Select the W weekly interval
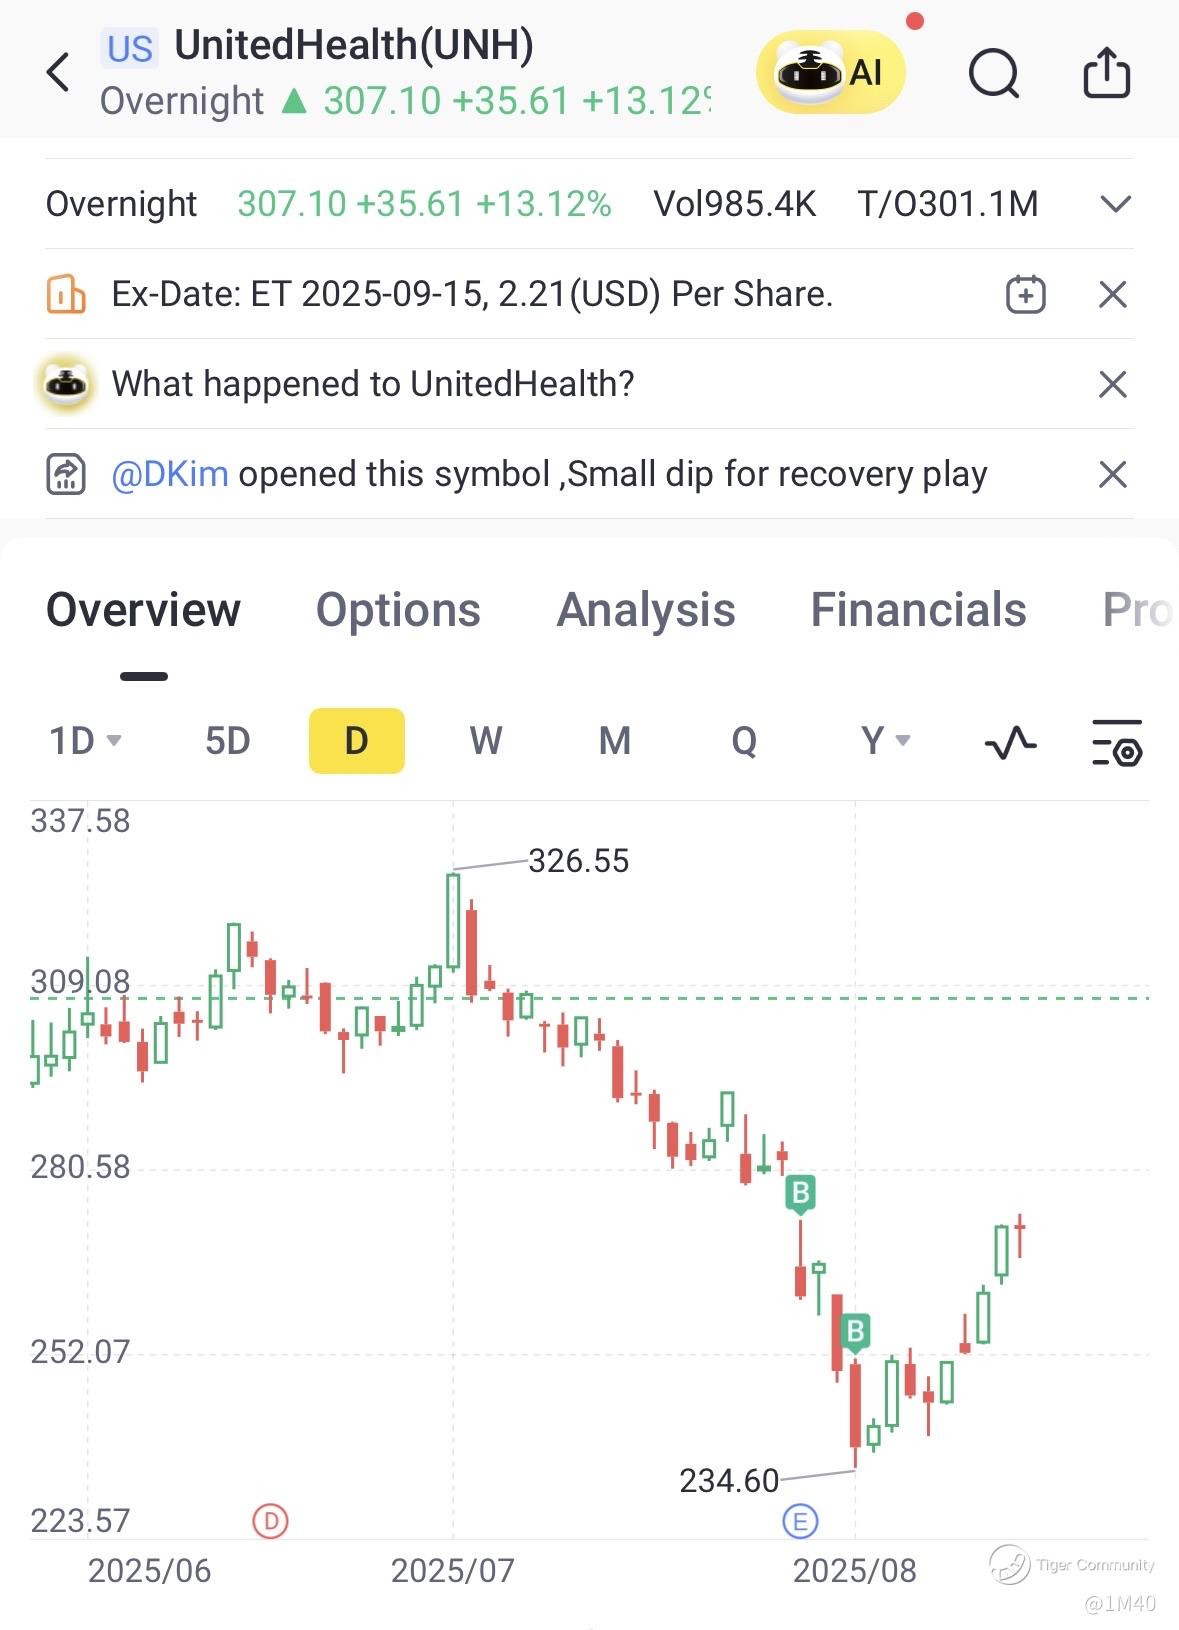The height and width of the screenshot is (1630, 1179). (486, 741)
